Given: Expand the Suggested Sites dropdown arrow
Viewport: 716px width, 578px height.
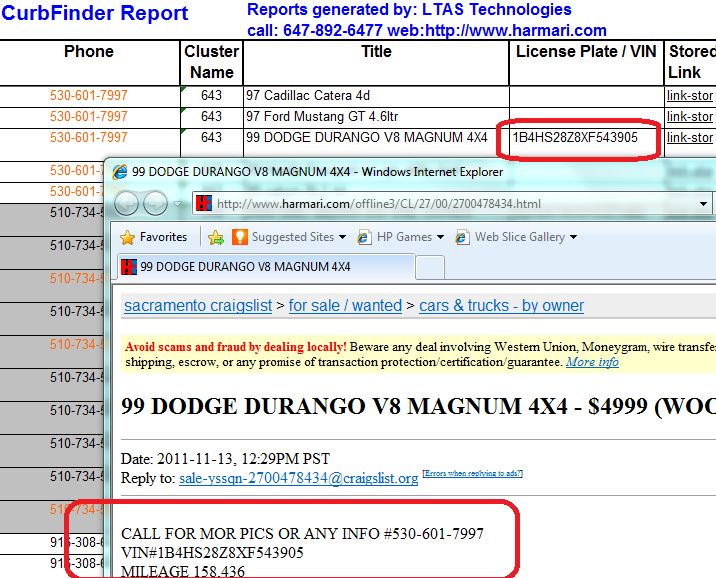Looking at the screenshot, I should [342, 237].
